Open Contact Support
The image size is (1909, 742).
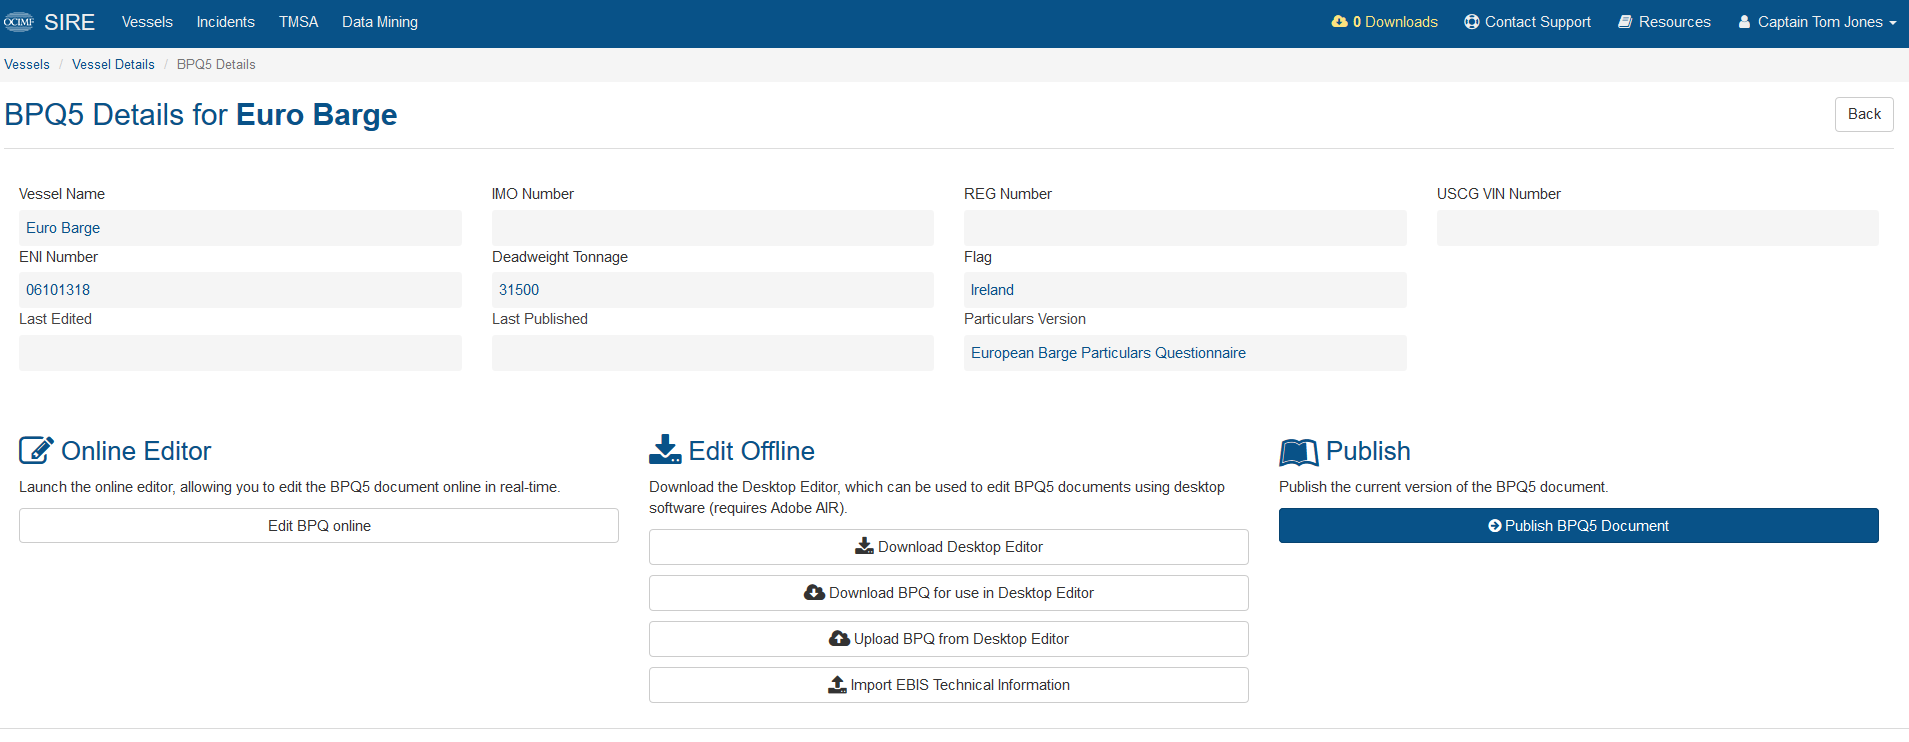1528,22
